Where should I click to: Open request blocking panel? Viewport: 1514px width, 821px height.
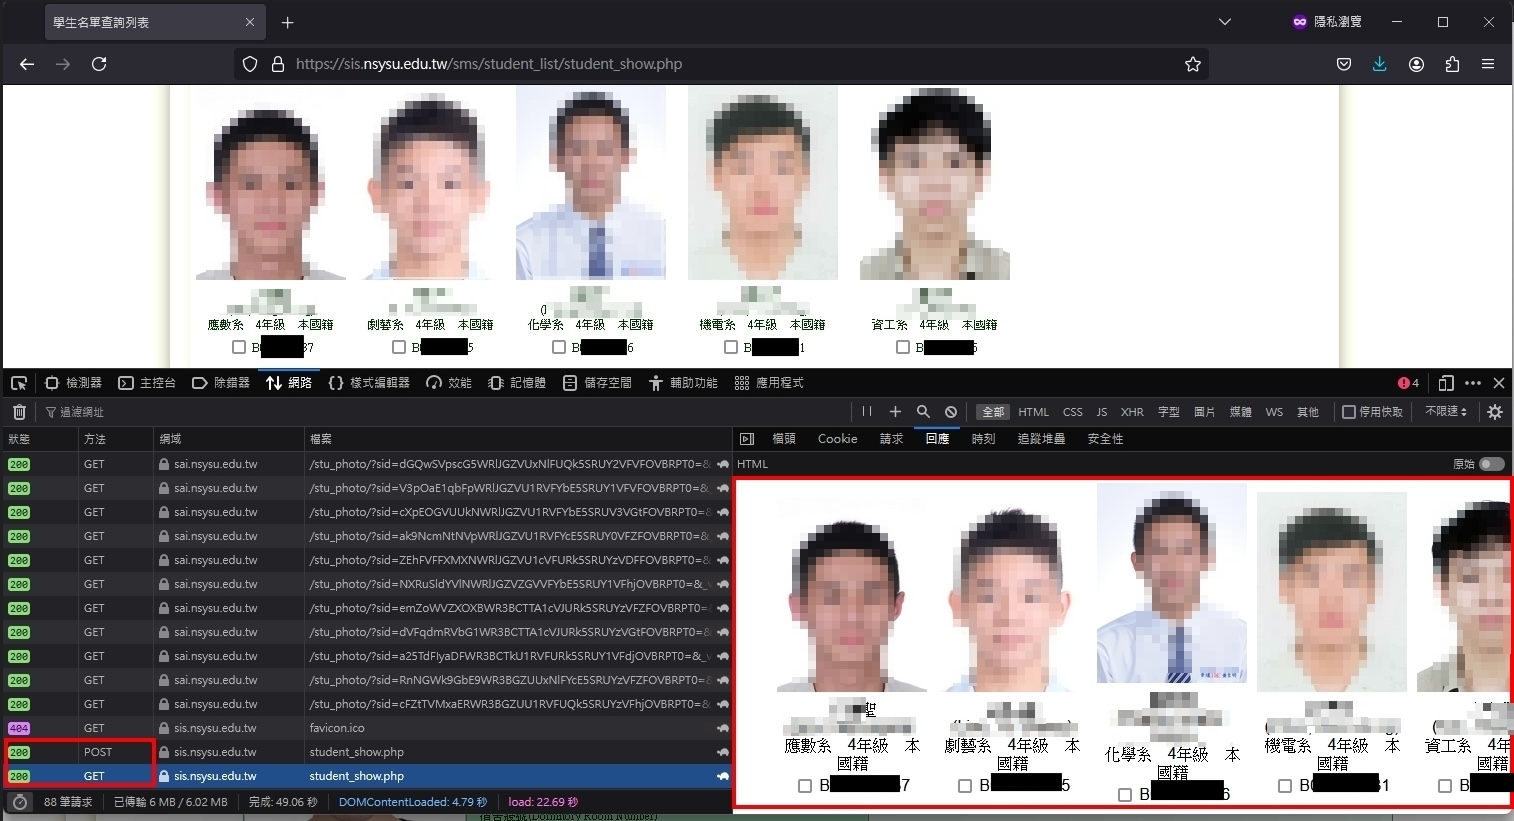pos(951,412)
